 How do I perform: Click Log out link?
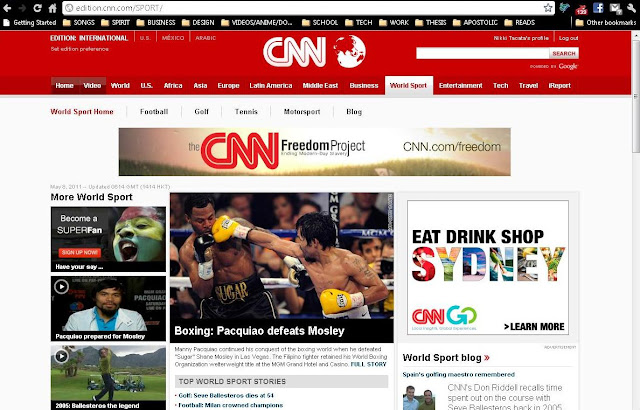click(x=568, y=38)
